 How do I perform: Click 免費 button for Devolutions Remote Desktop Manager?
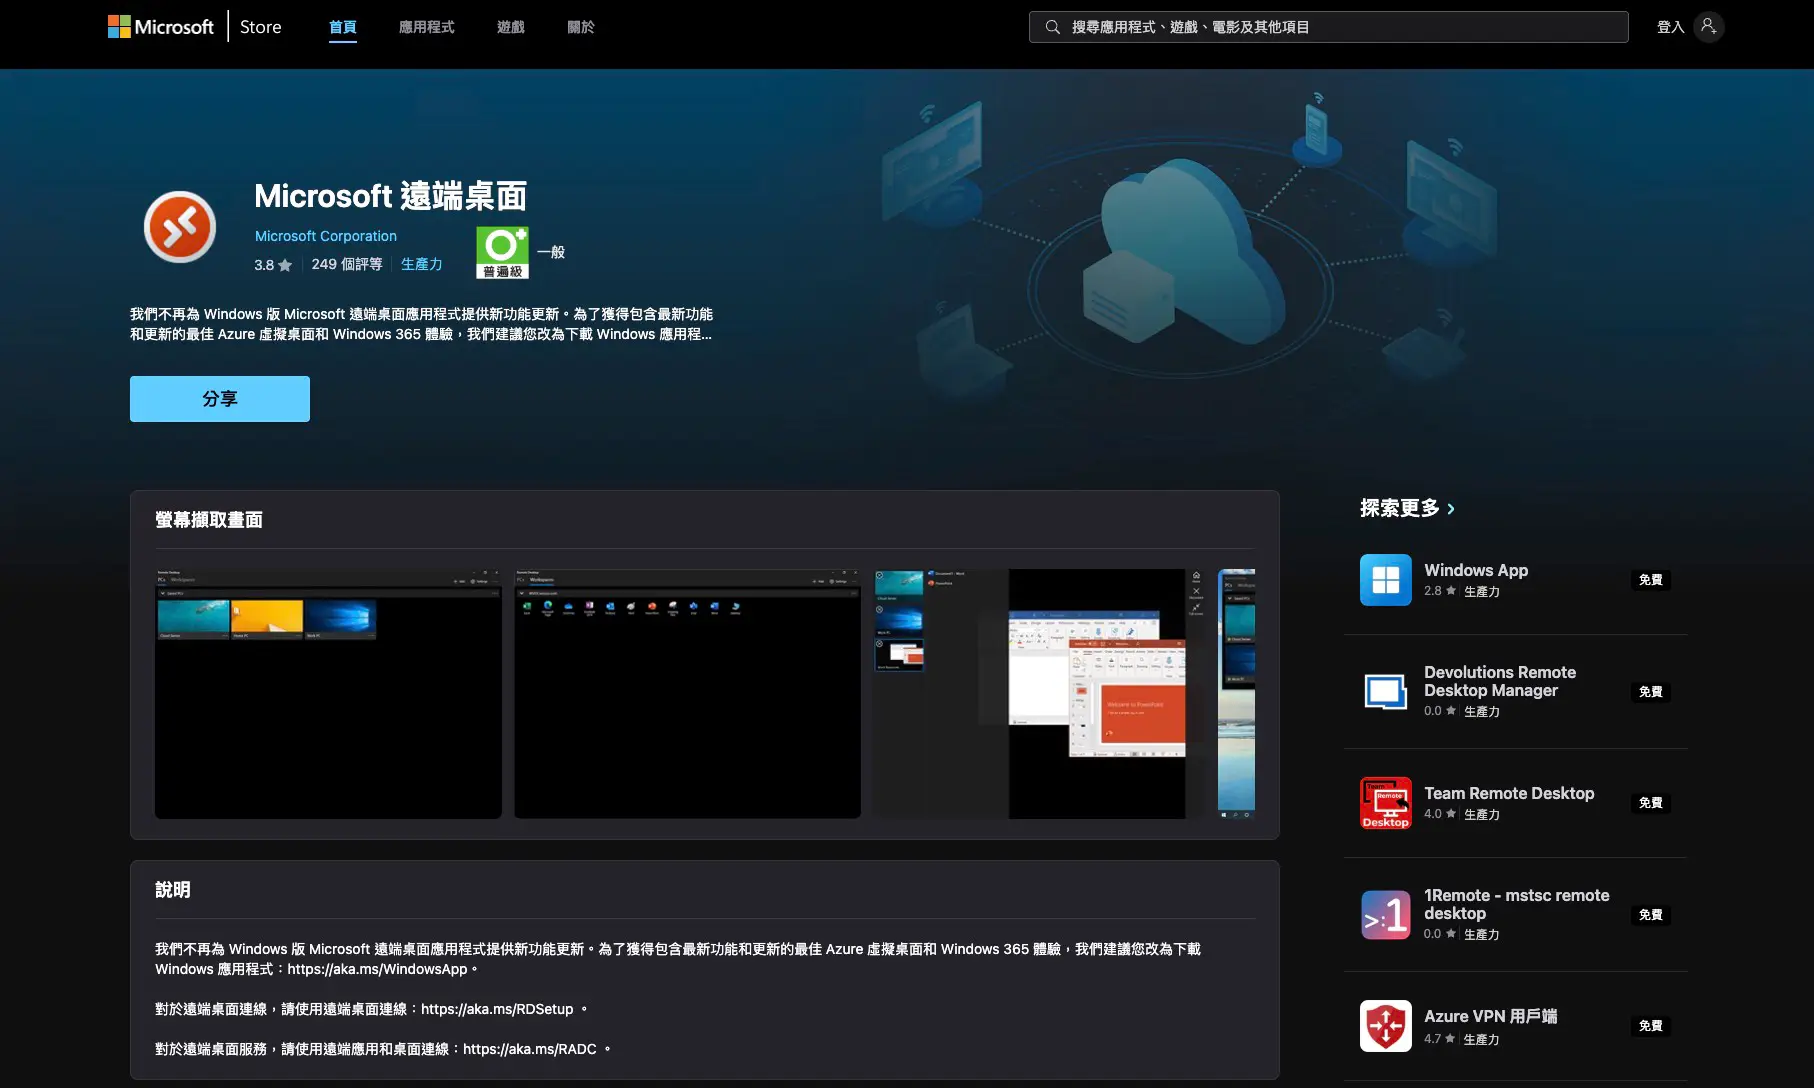[x=1651, y=692]
